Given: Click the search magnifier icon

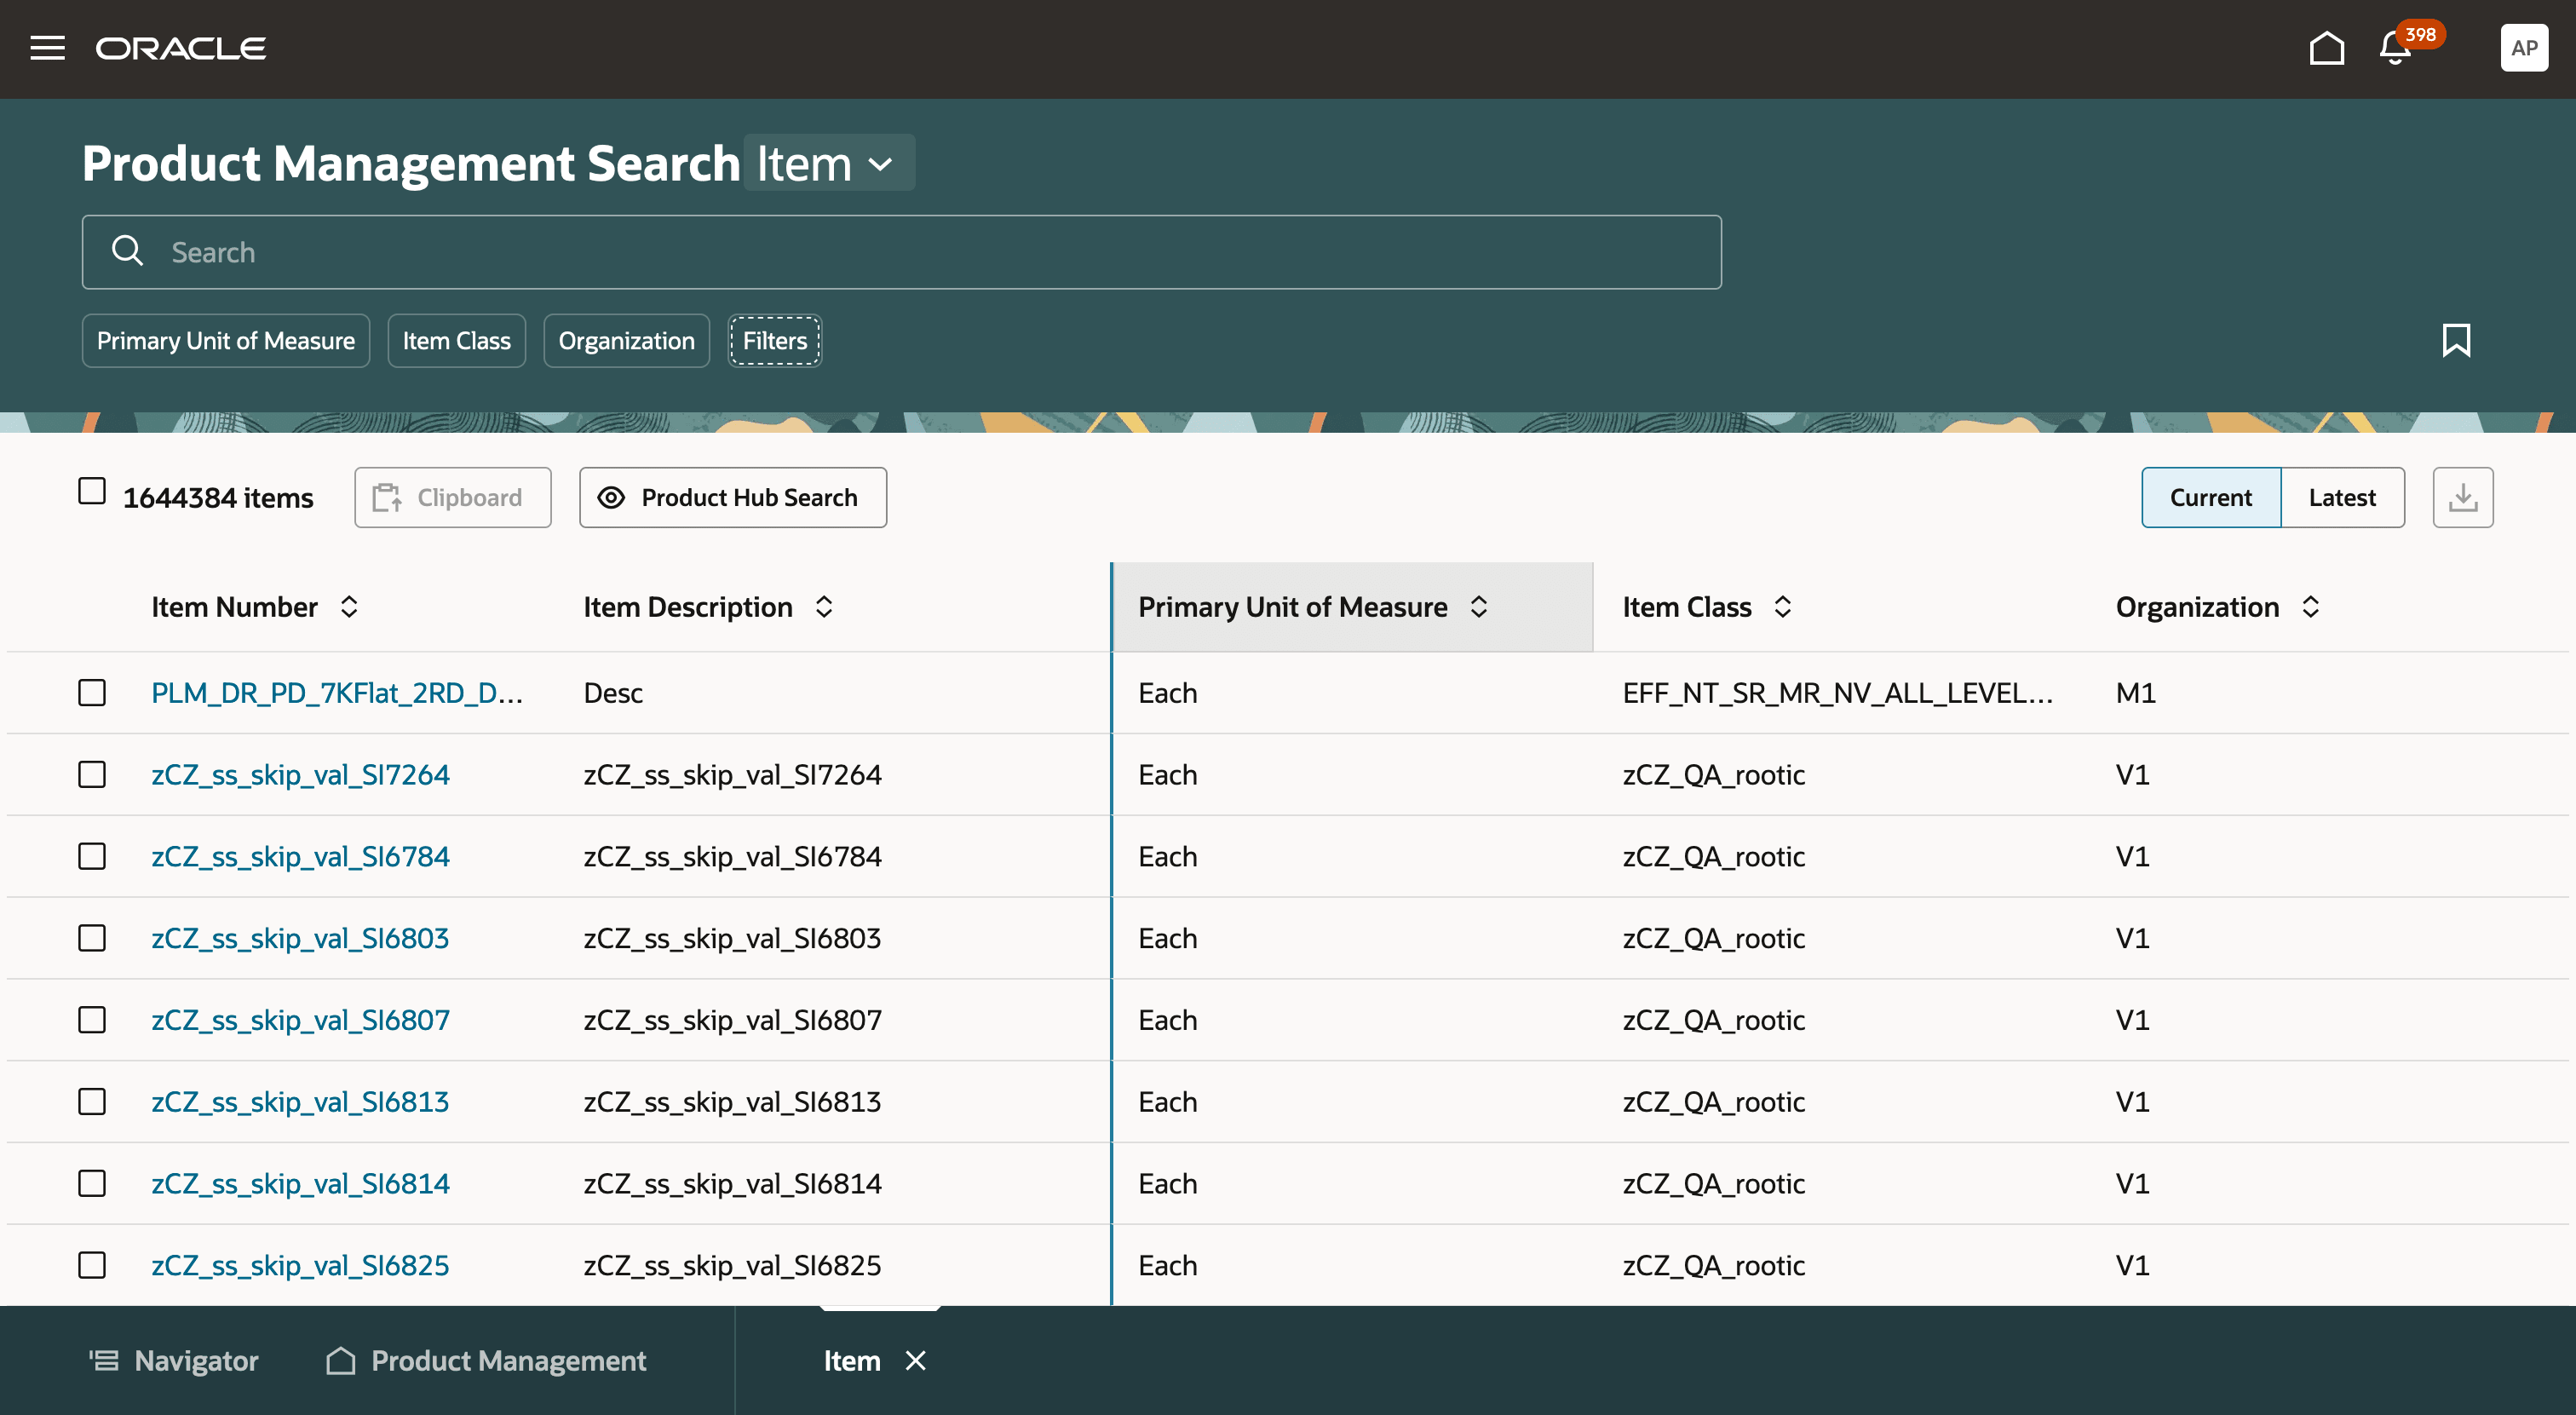Looking at the screenshot, I should point(127,251).
